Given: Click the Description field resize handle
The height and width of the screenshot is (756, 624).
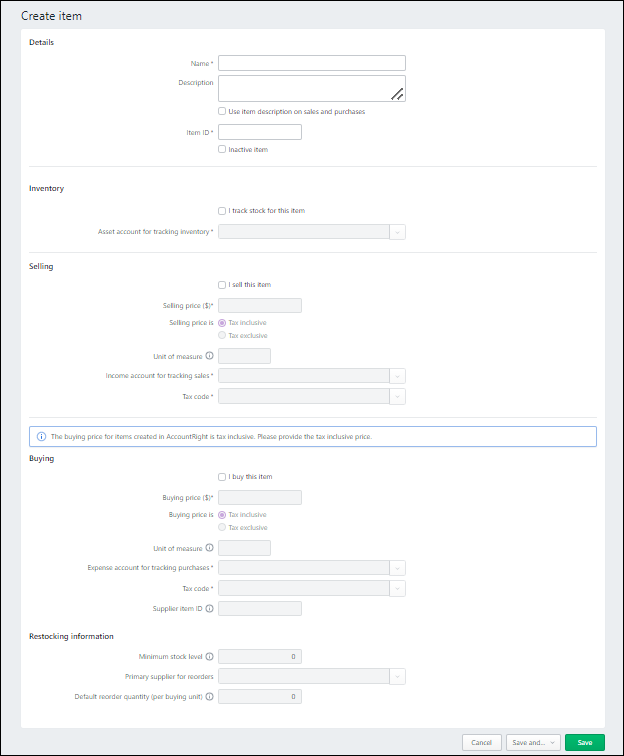Looking at the screenshot, I should [396, 94].
